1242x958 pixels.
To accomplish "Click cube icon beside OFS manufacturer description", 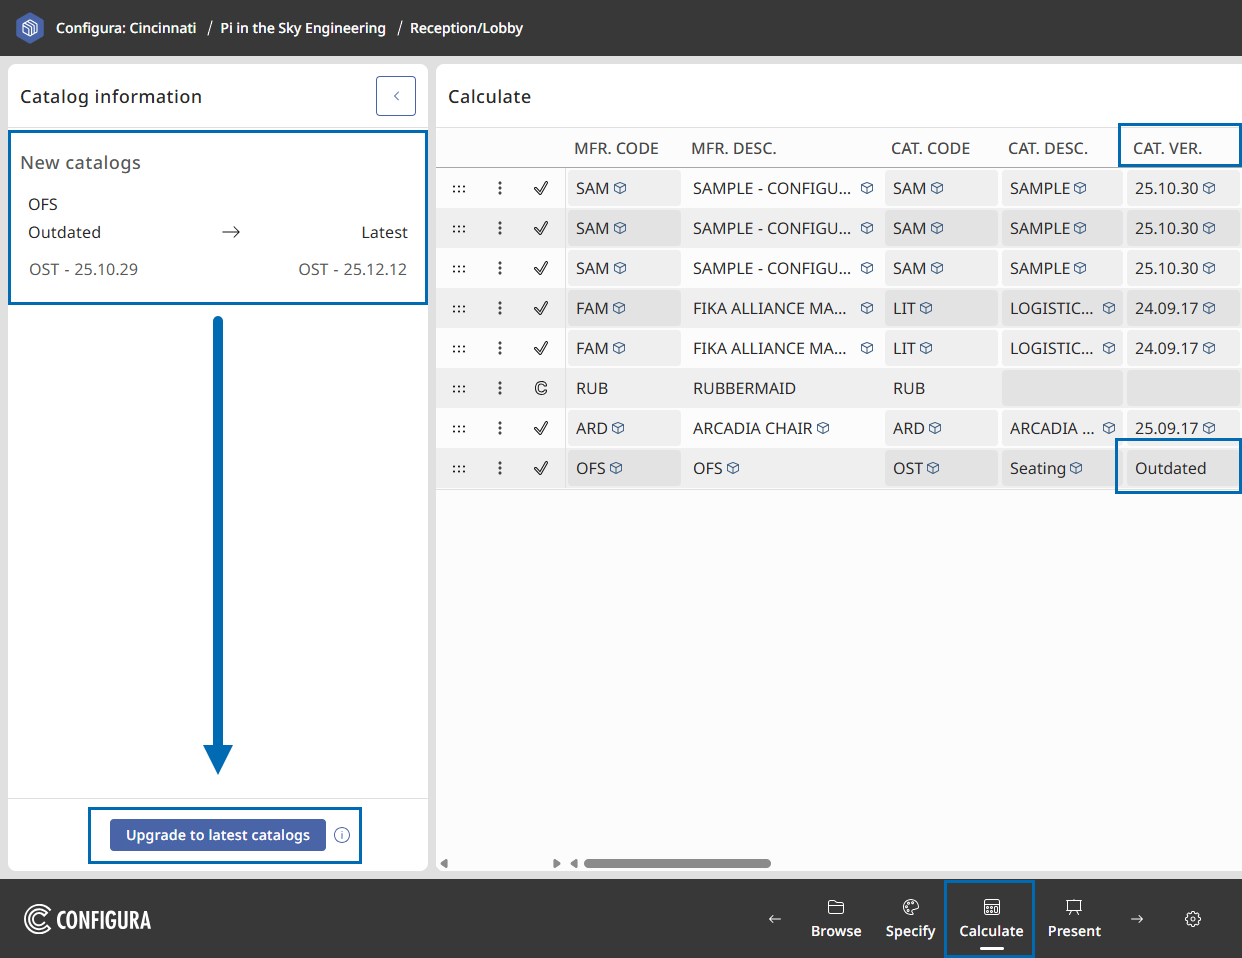I will click(733, 468).
